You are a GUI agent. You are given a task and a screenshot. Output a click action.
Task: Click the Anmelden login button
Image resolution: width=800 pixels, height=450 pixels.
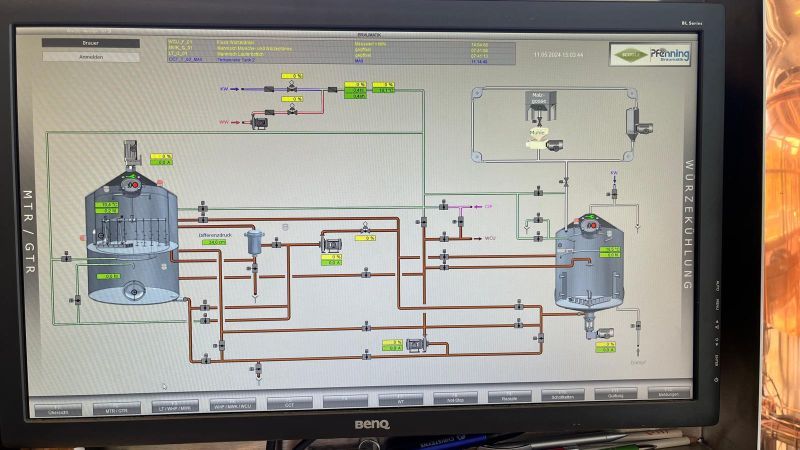(91, 57)
